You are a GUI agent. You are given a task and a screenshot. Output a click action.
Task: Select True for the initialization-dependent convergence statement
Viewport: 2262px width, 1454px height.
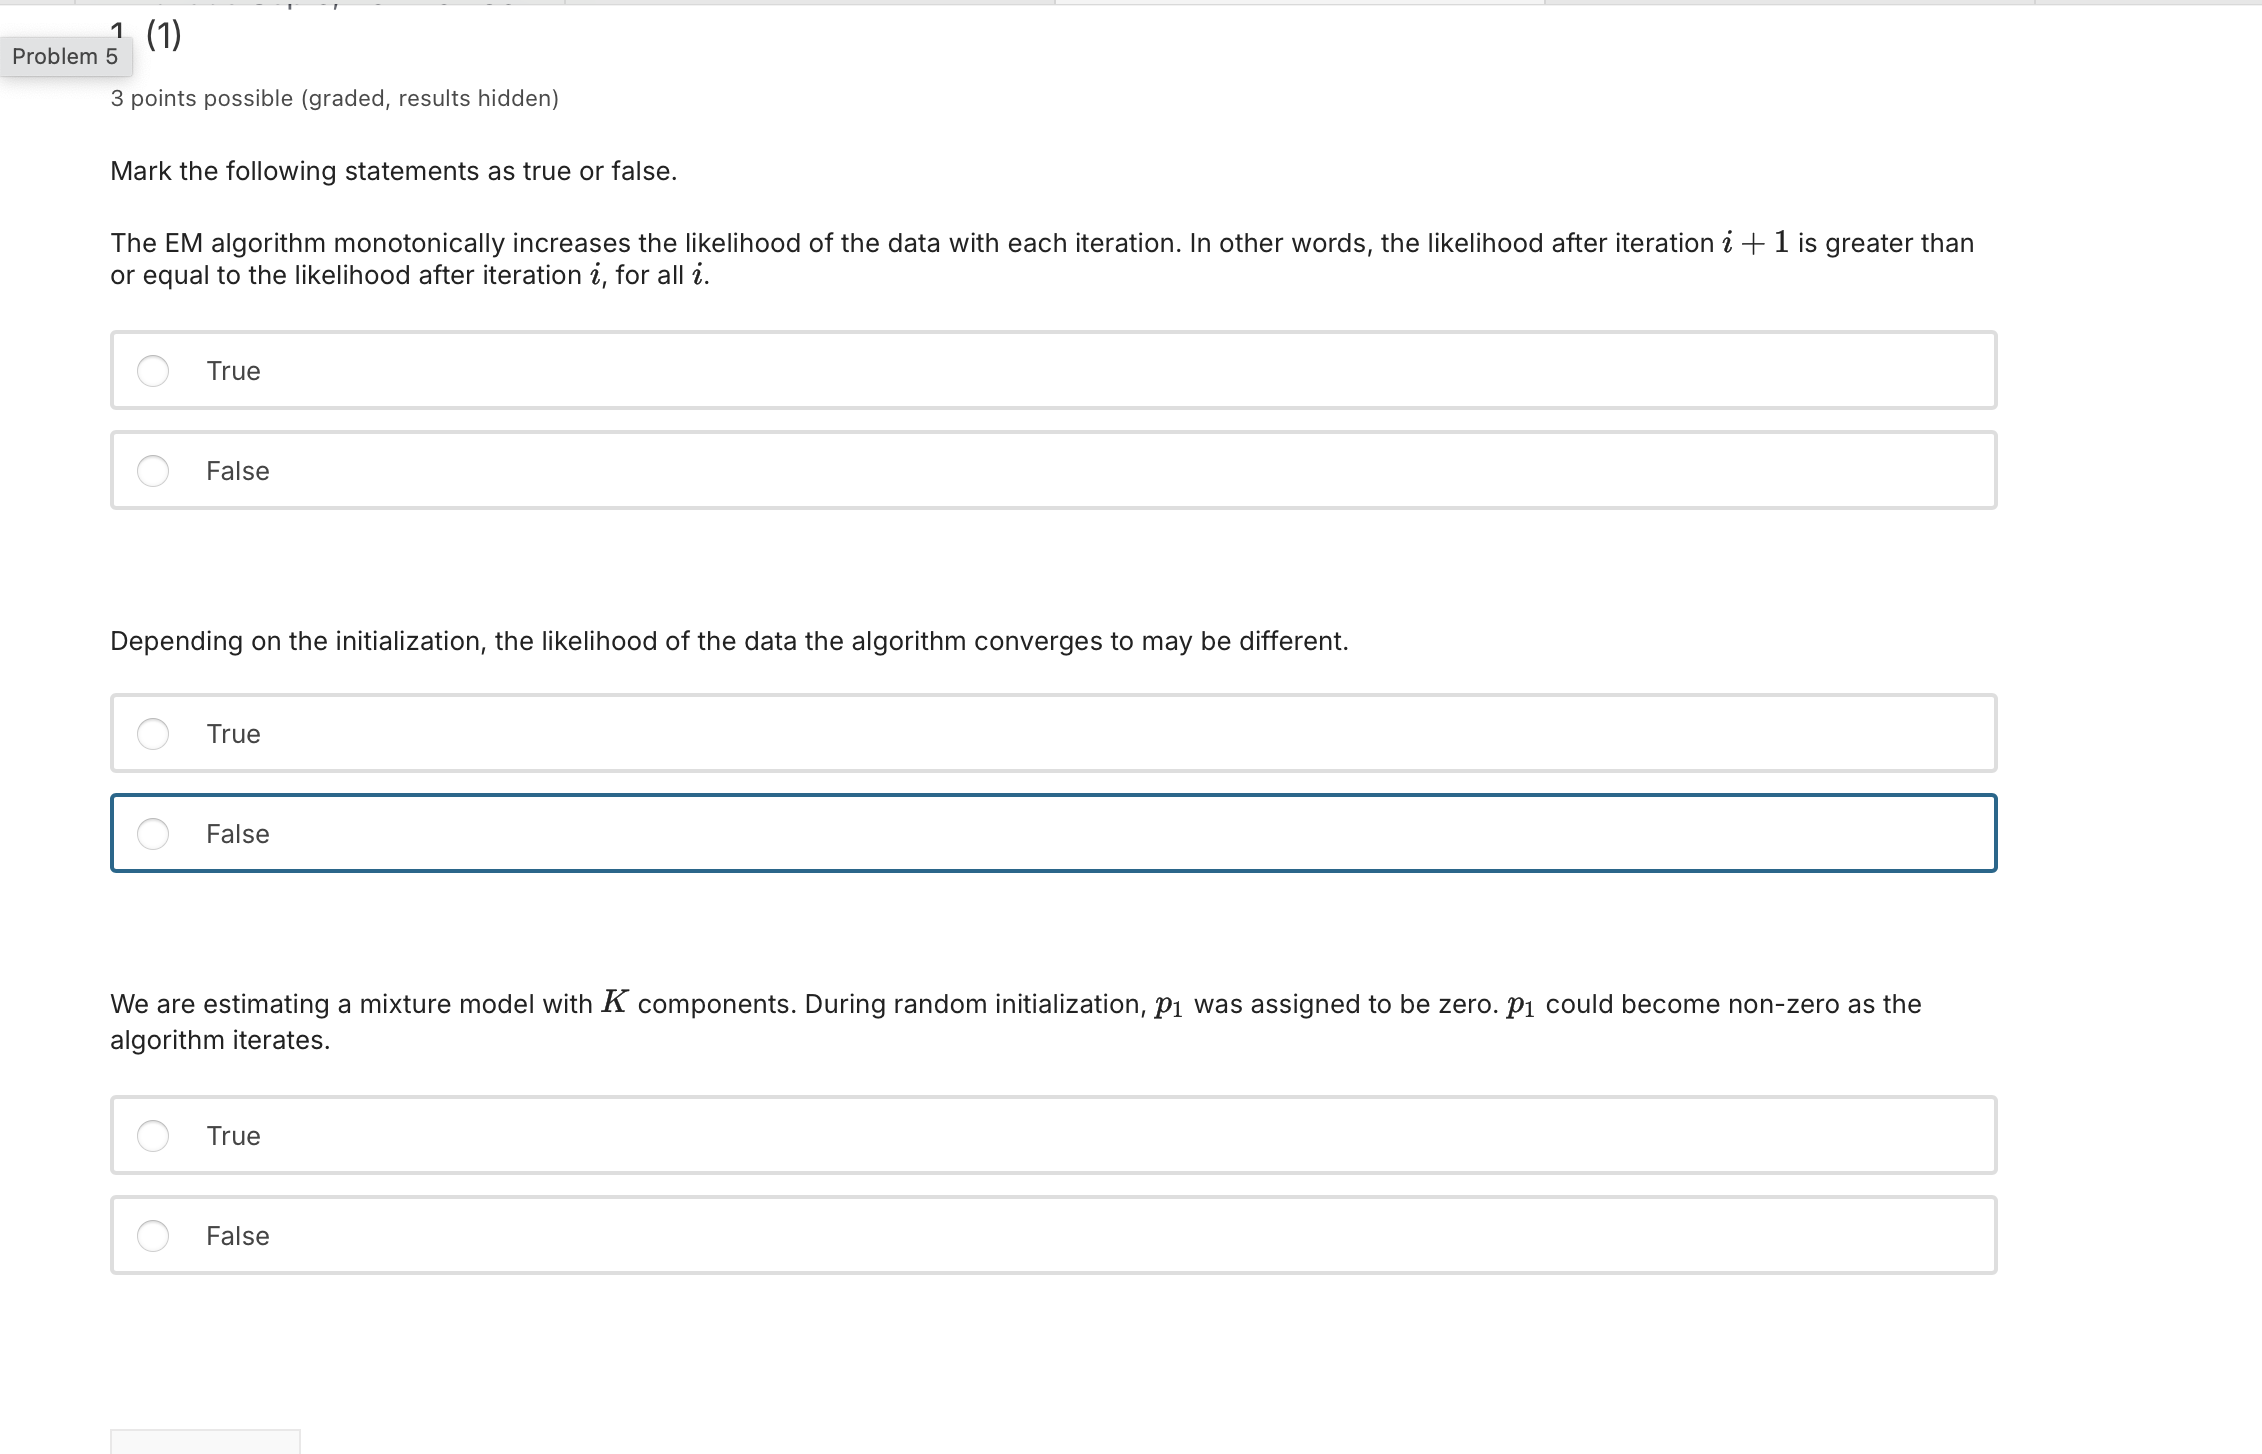pyautogui.click(x=154, y=733)
